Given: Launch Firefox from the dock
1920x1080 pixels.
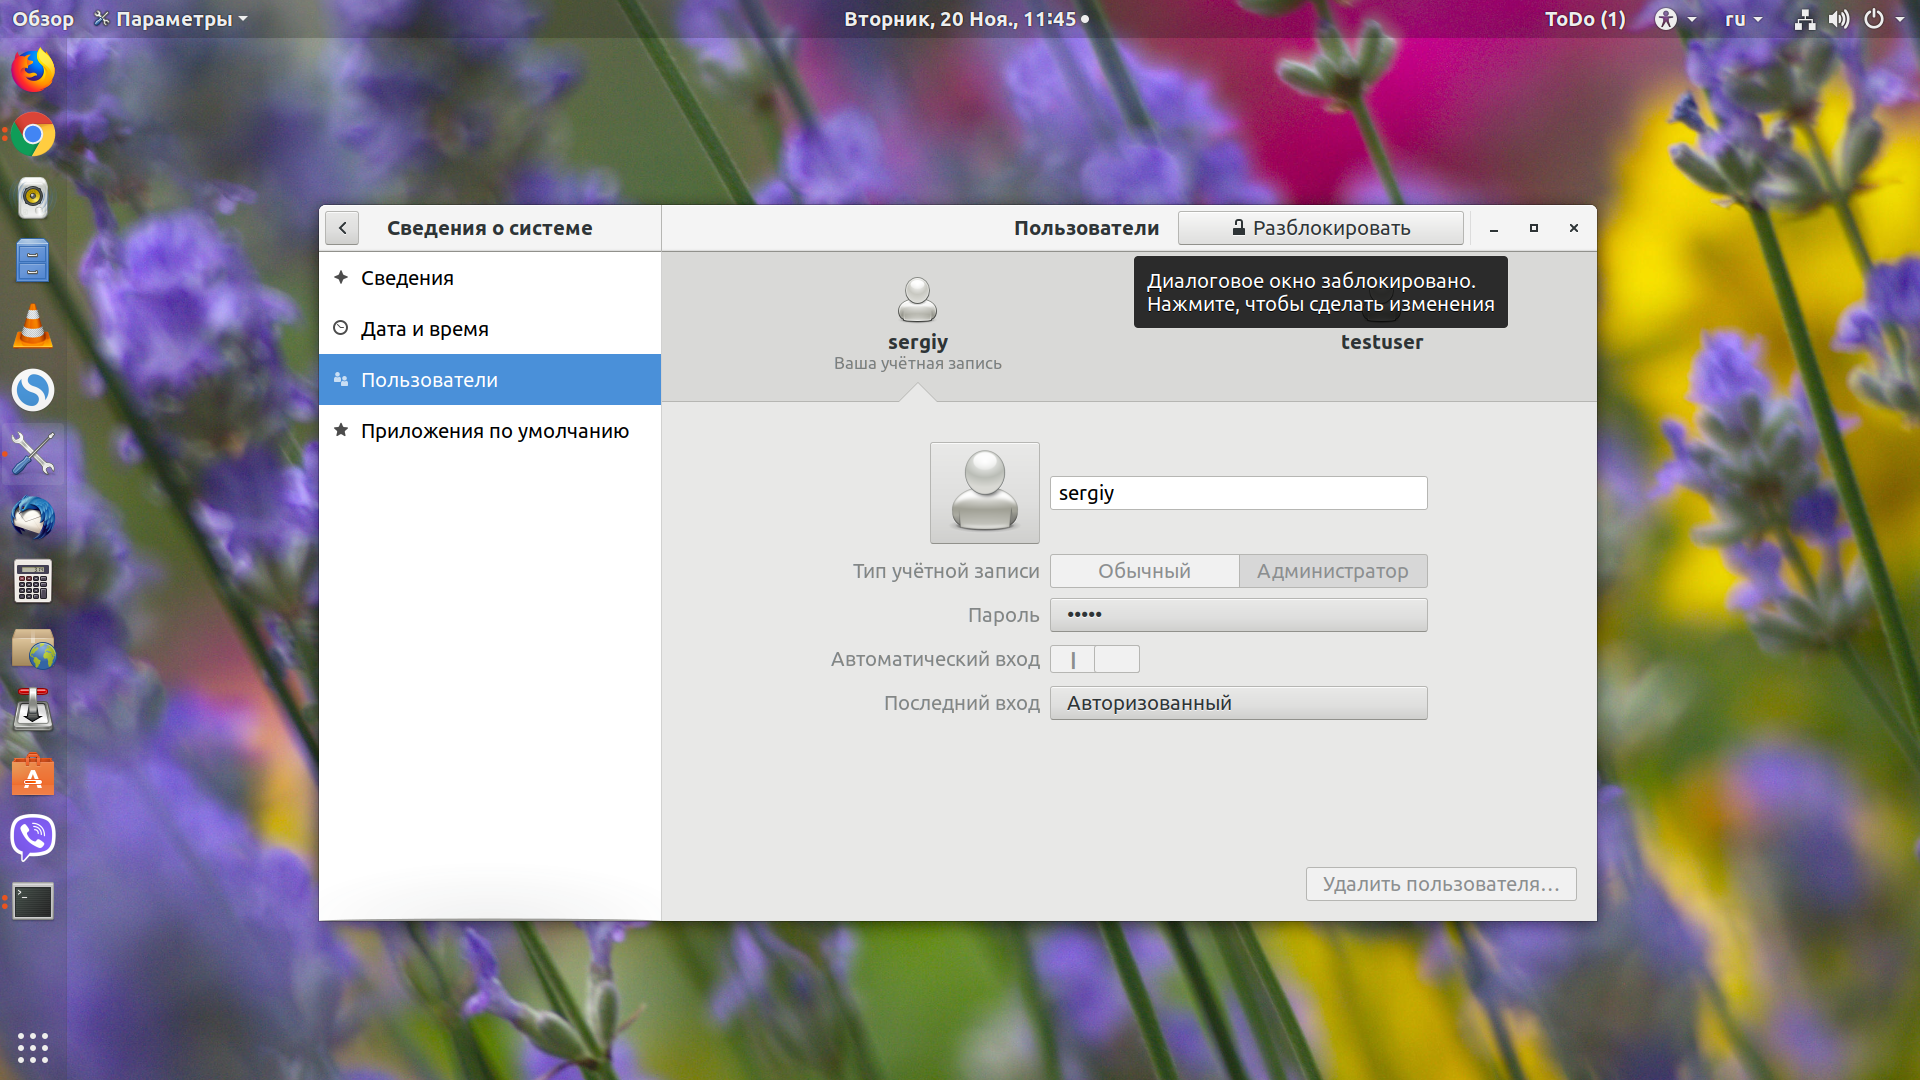Looking at the screenshot, I should tap(33, 70).
